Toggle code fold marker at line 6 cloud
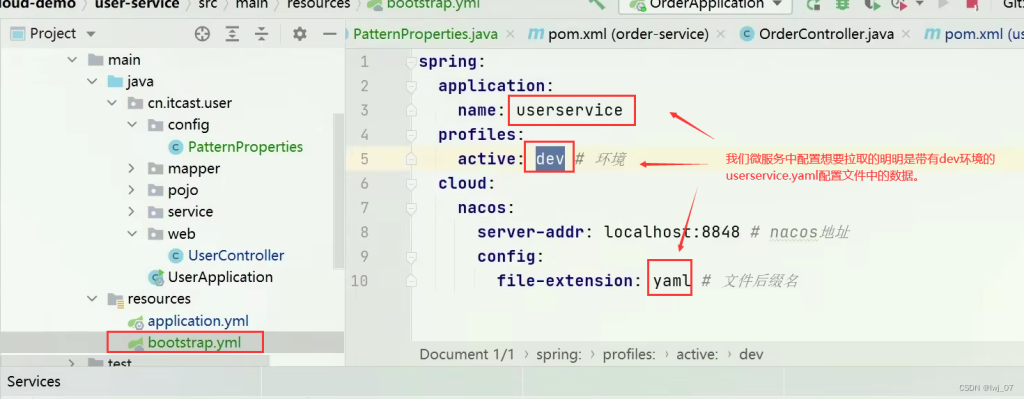1024x399 pixels. (x=411, y=184)
